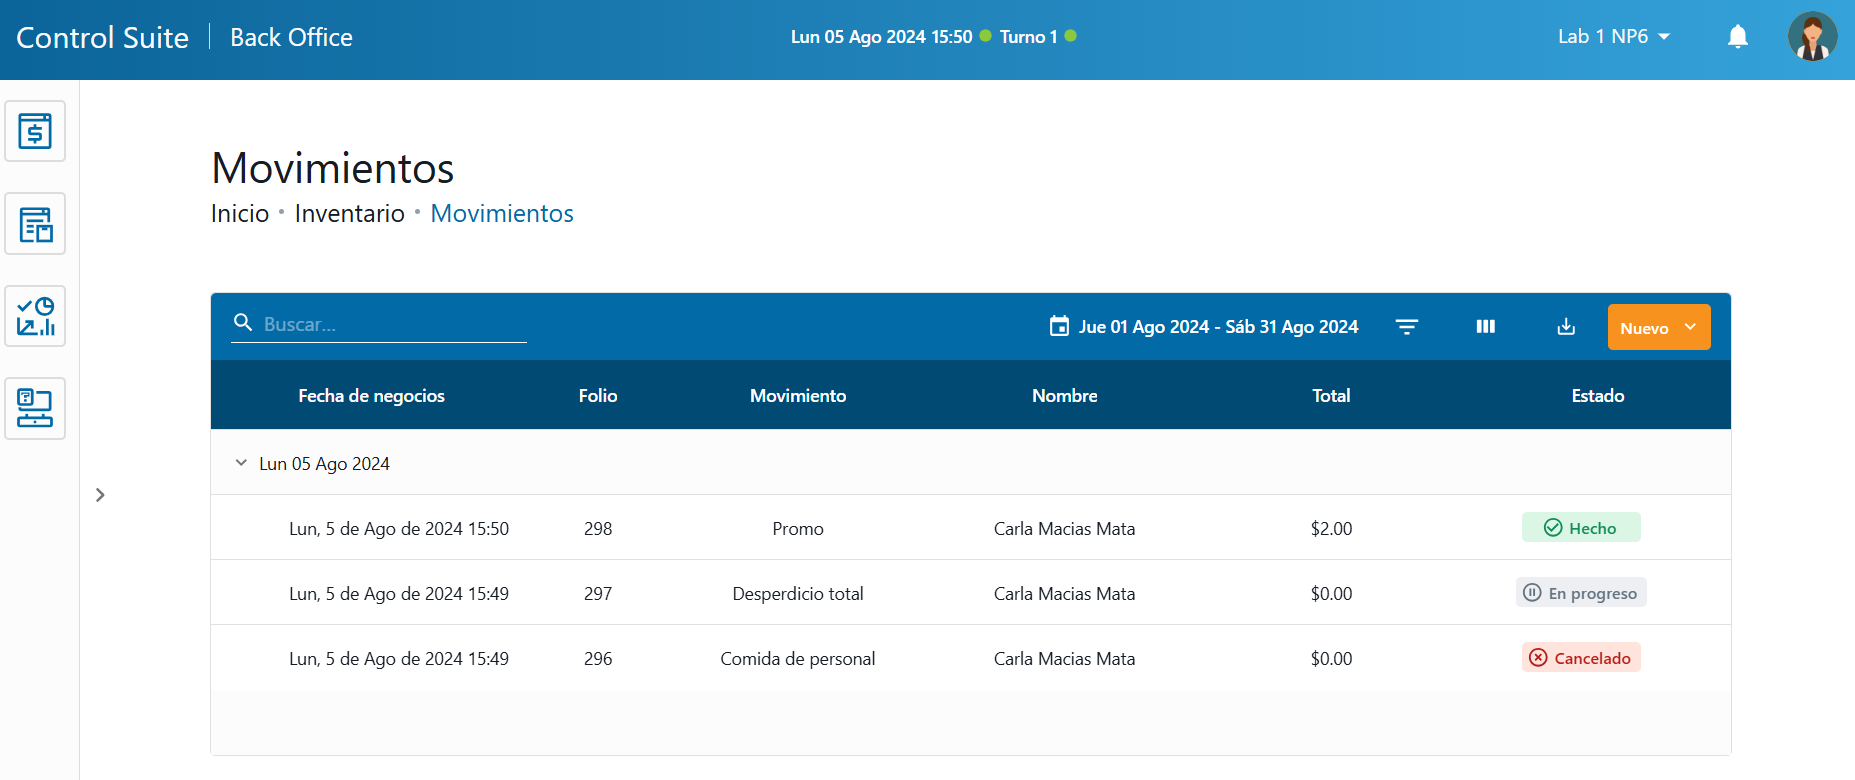Image resolution: width=1855 pixels, height=780 pixels.
Task: Open the sales invoice sidebar icon
Action: [35, 131]
